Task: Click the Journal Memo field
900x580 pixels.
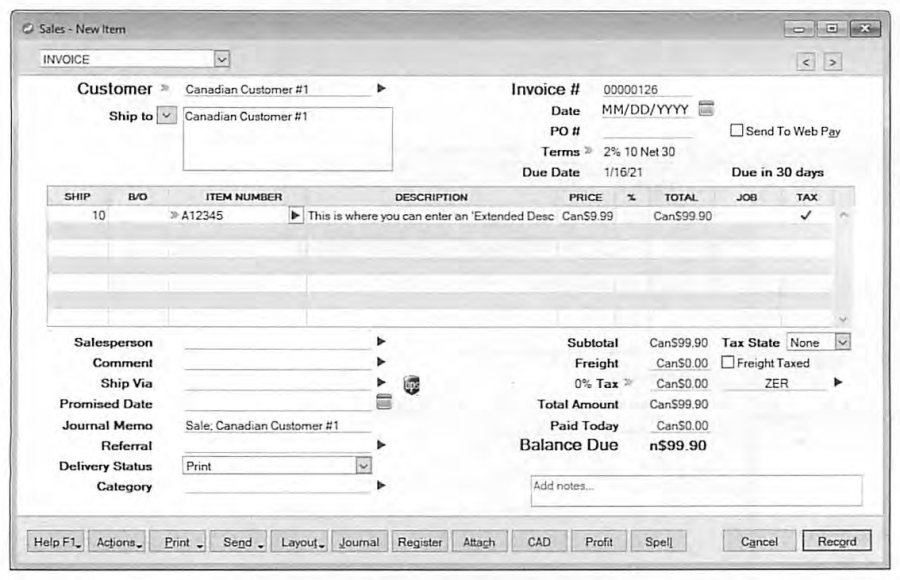Action: coord(277,425)
